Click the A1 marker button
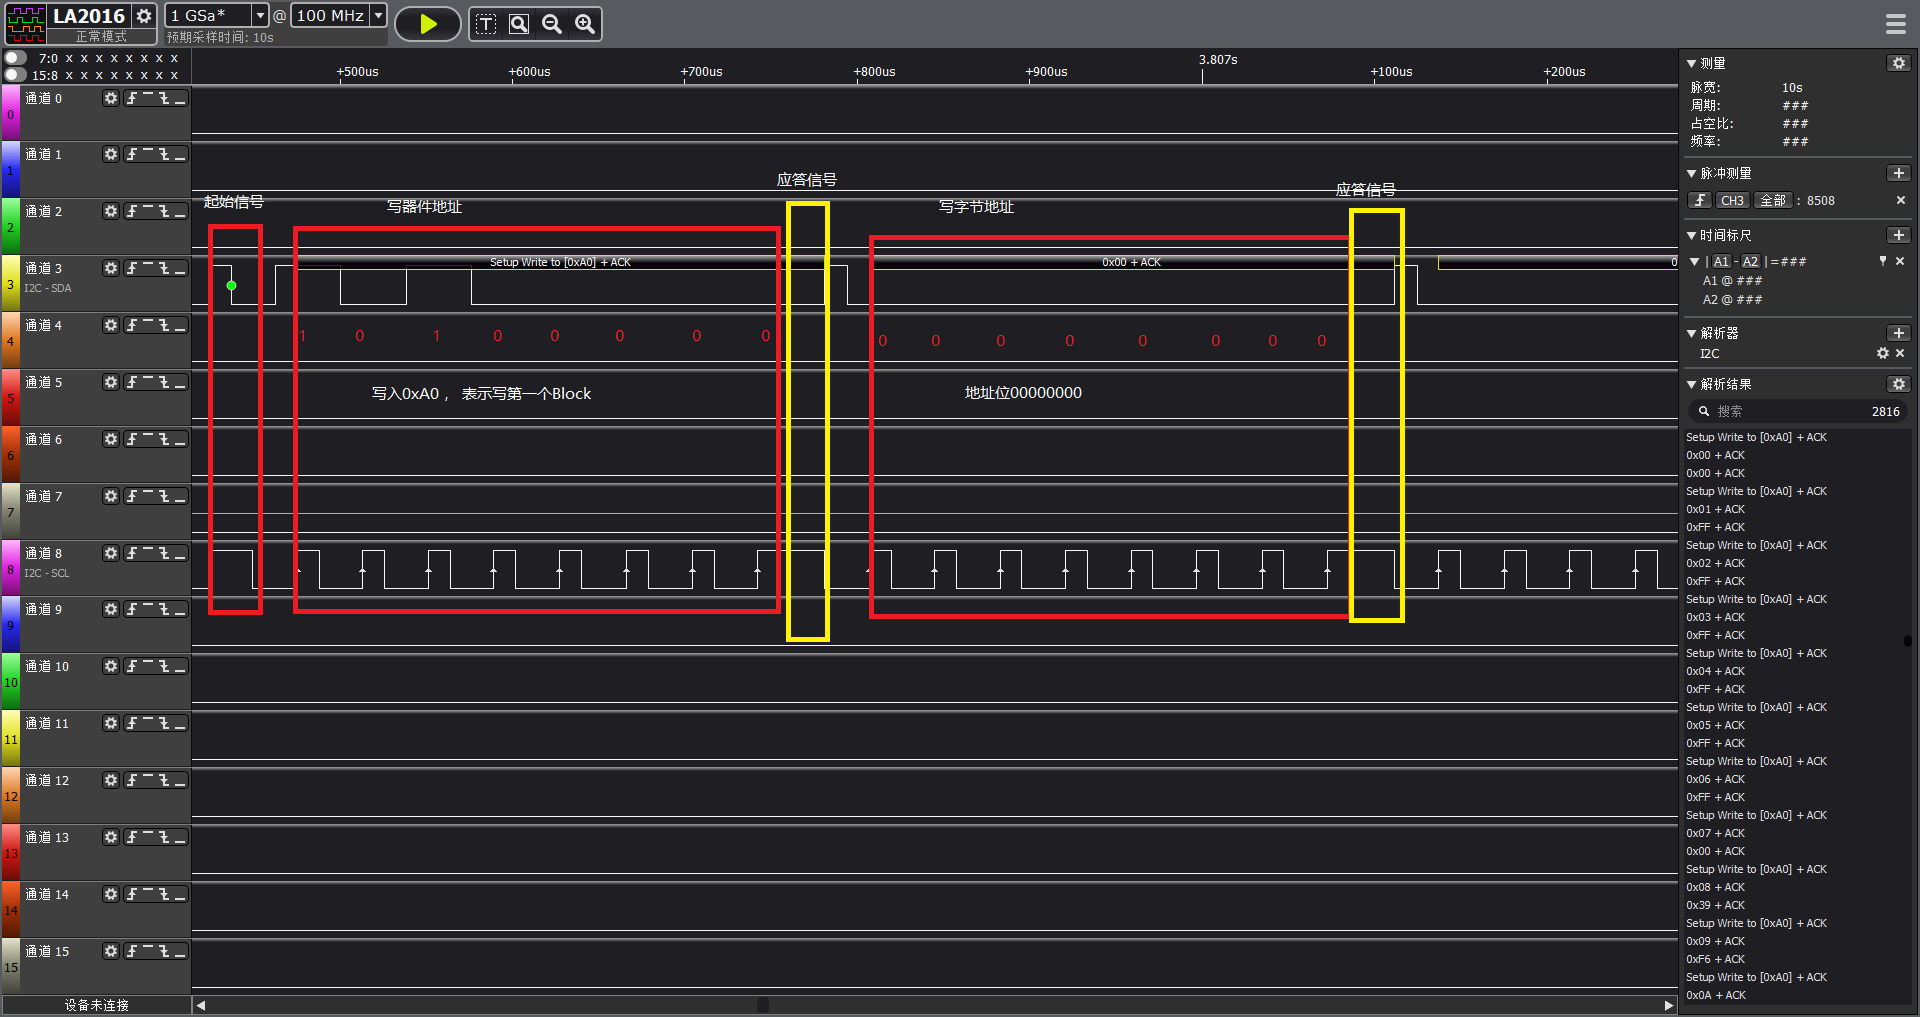This screenshot has width=1920, height=1017. (1721, 261)
